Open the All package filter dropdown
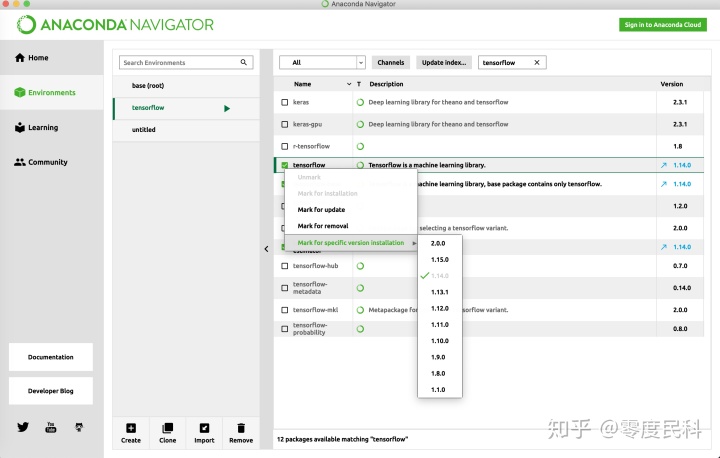The width and height of the screenshot is (720, 458). pos(322,62)
